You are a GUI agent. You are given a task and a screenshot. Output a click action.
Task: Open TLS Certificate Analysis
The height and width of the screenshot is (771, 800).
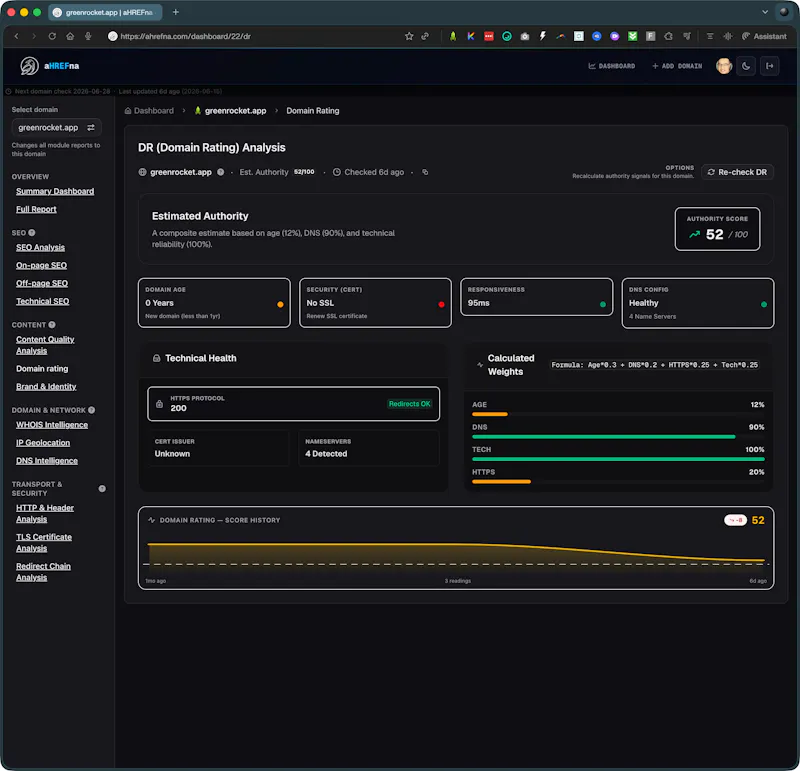[x=44, y=542]
